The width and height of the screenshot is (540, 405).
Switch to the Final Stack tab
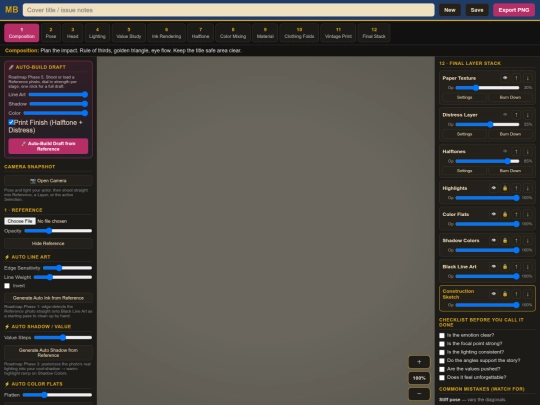(374, 33)
